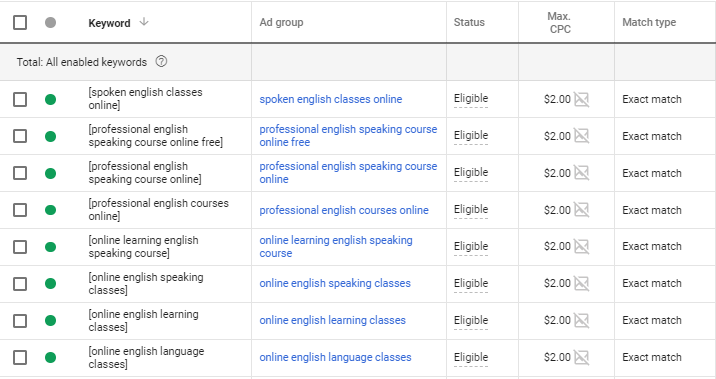Tick the select-all checkbox in the header
Screen dimensions: 716x379
point(20,22)
